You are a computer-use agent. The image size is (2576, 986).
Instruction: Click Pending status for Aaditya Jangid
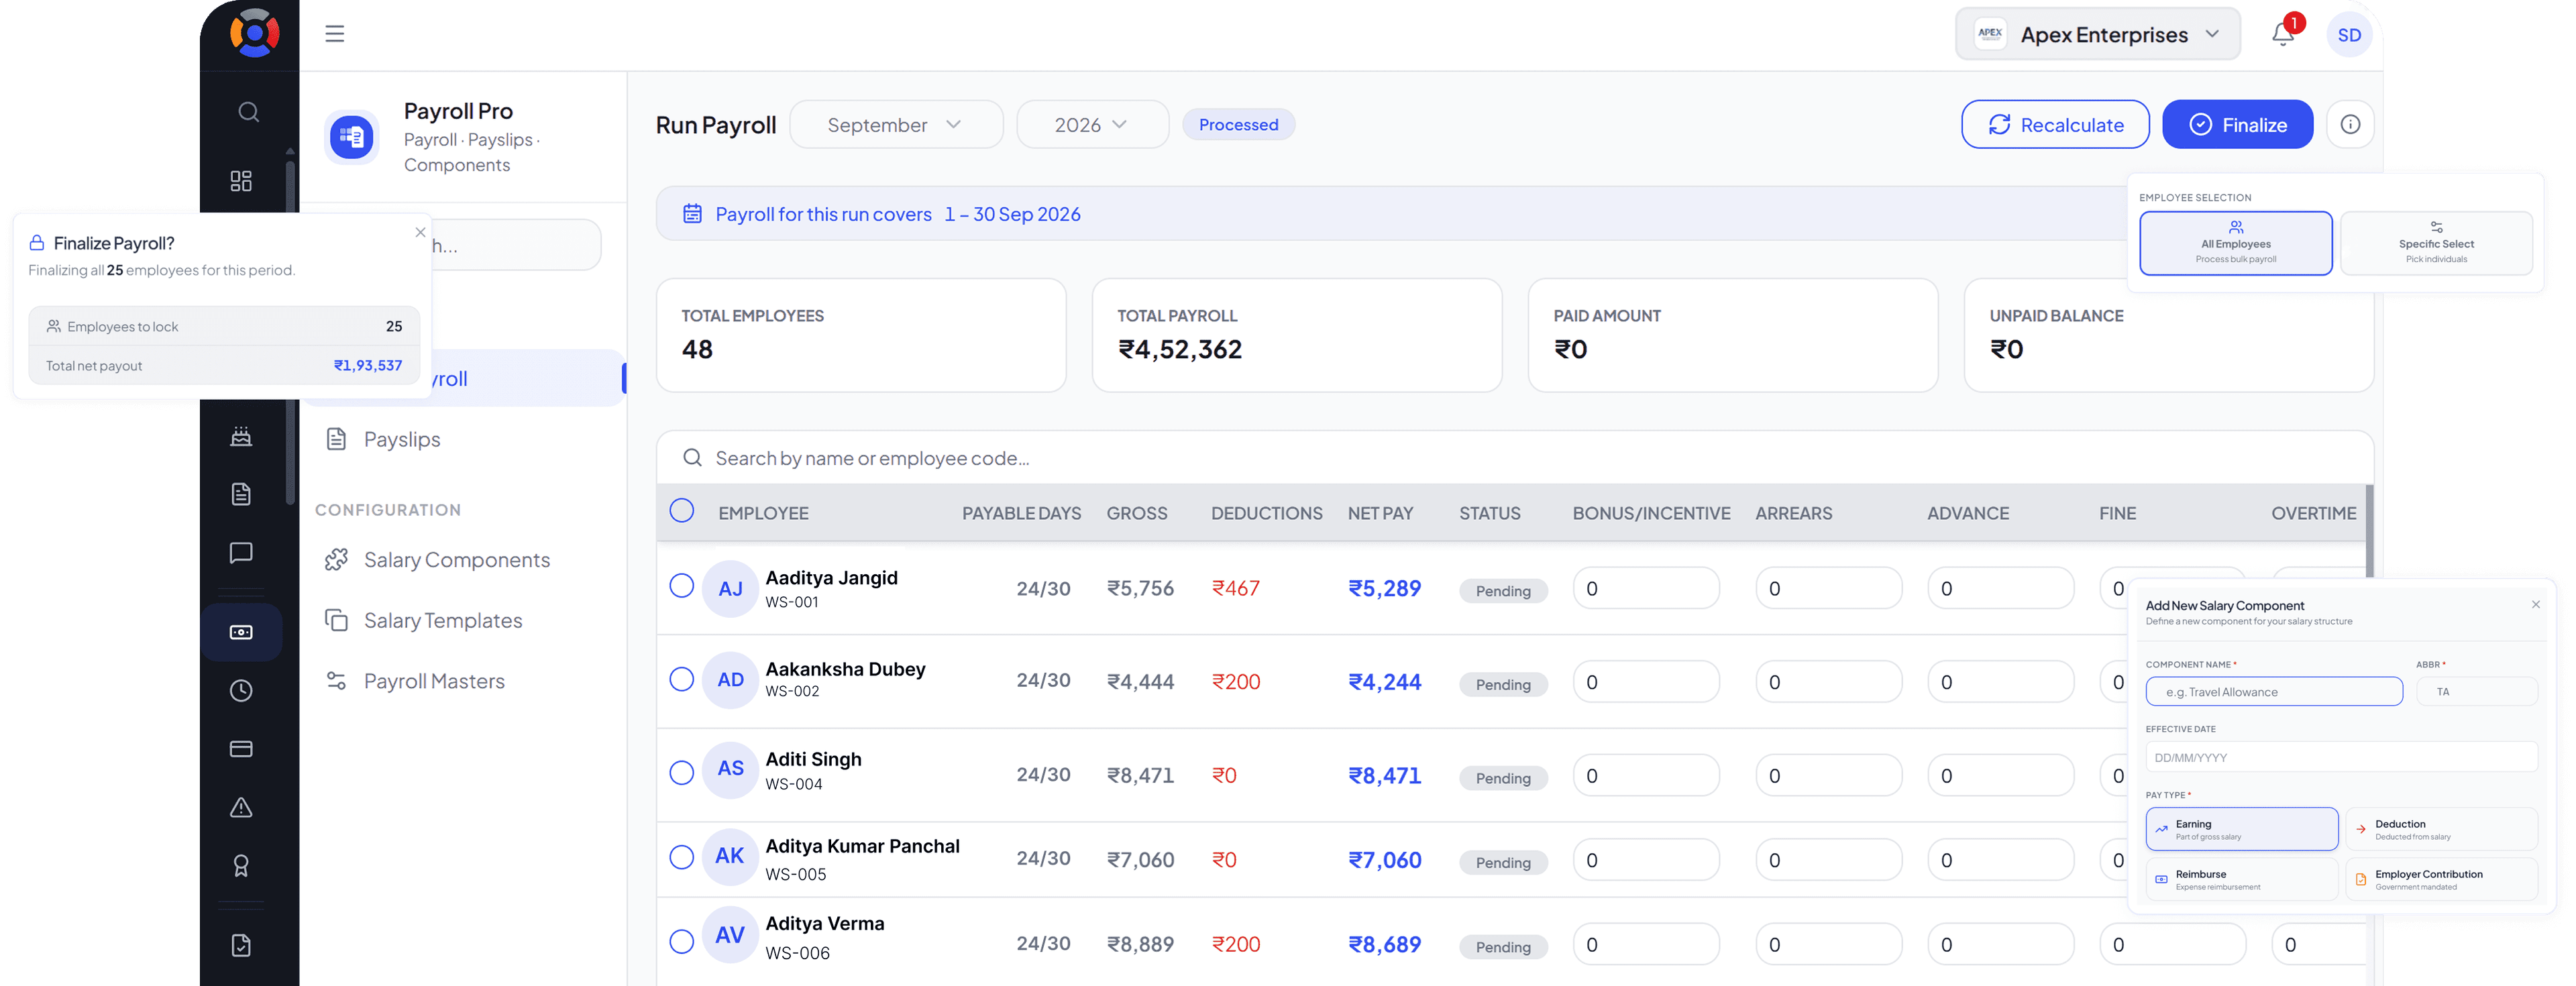pos(1503,591)
